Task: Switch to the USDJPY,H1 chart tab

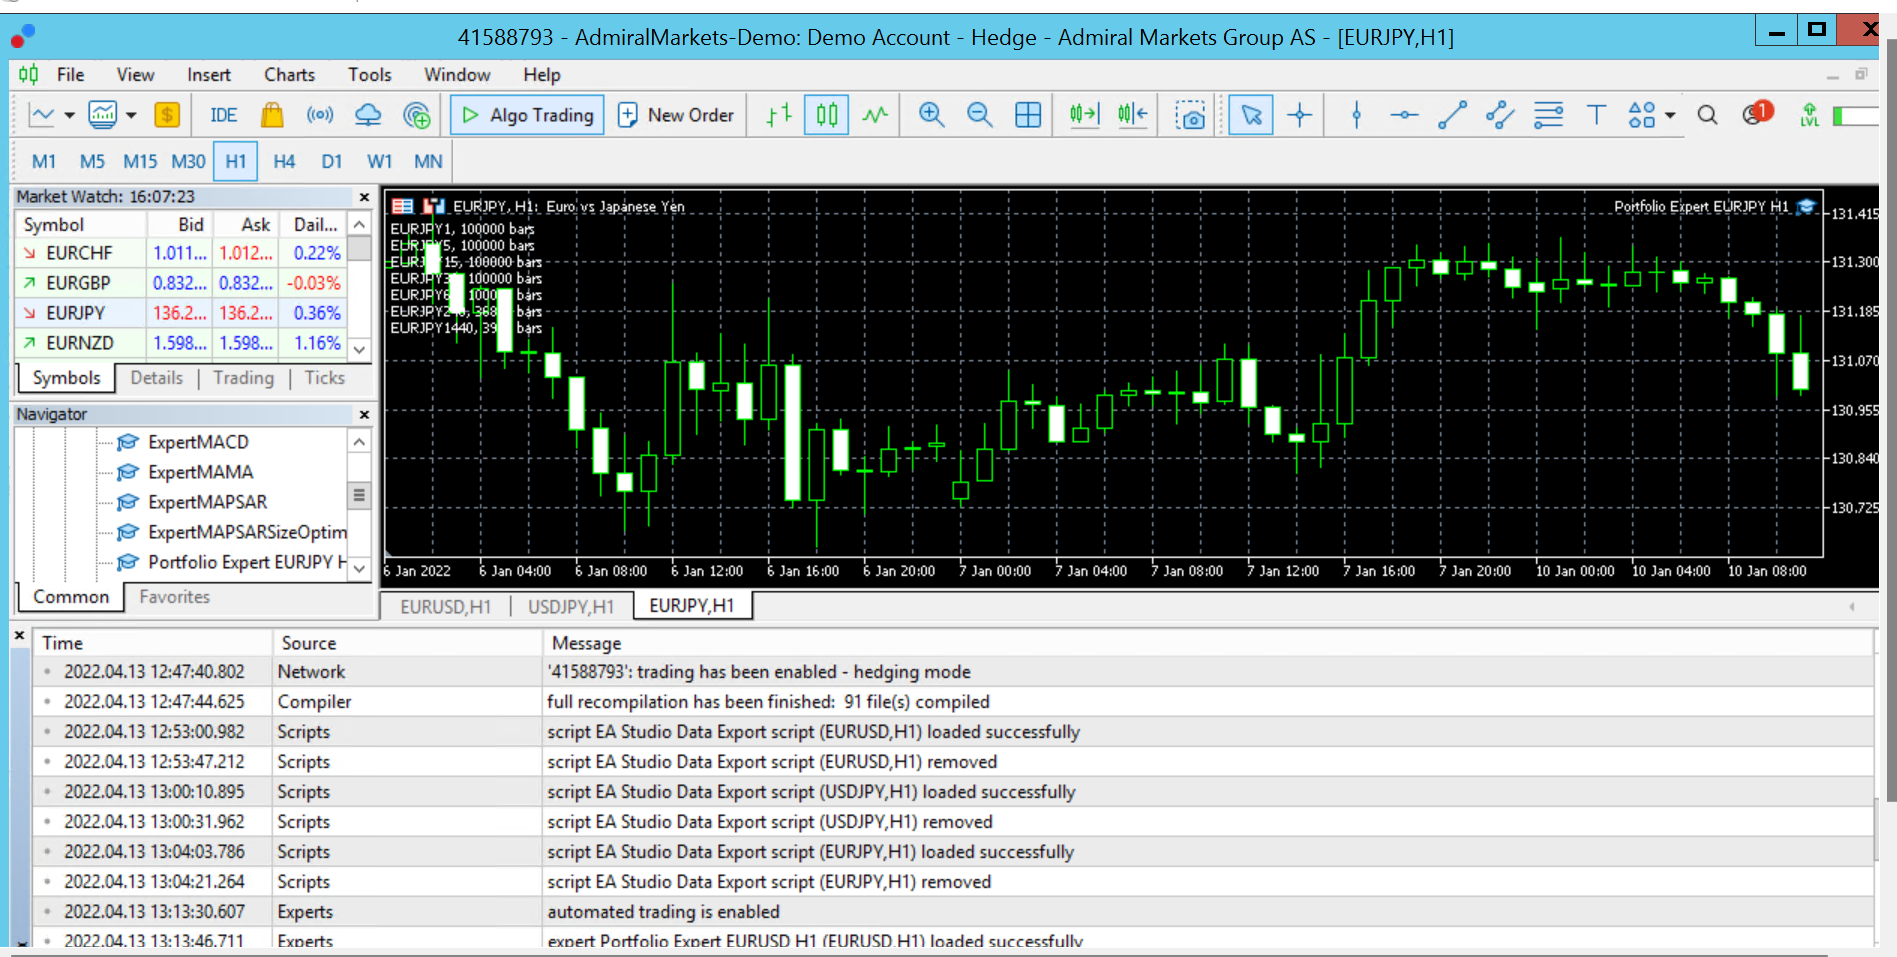Action: [x=571, y=606]
